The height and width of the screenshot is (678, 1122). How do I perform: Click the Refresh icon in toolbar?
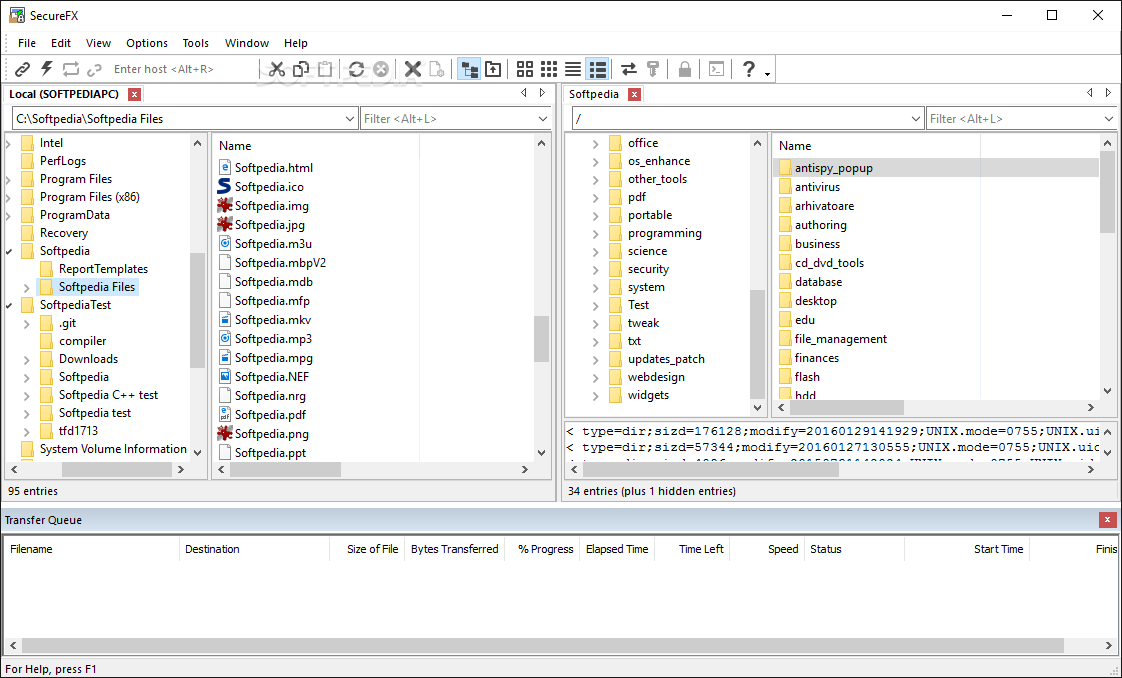(356, 69)
